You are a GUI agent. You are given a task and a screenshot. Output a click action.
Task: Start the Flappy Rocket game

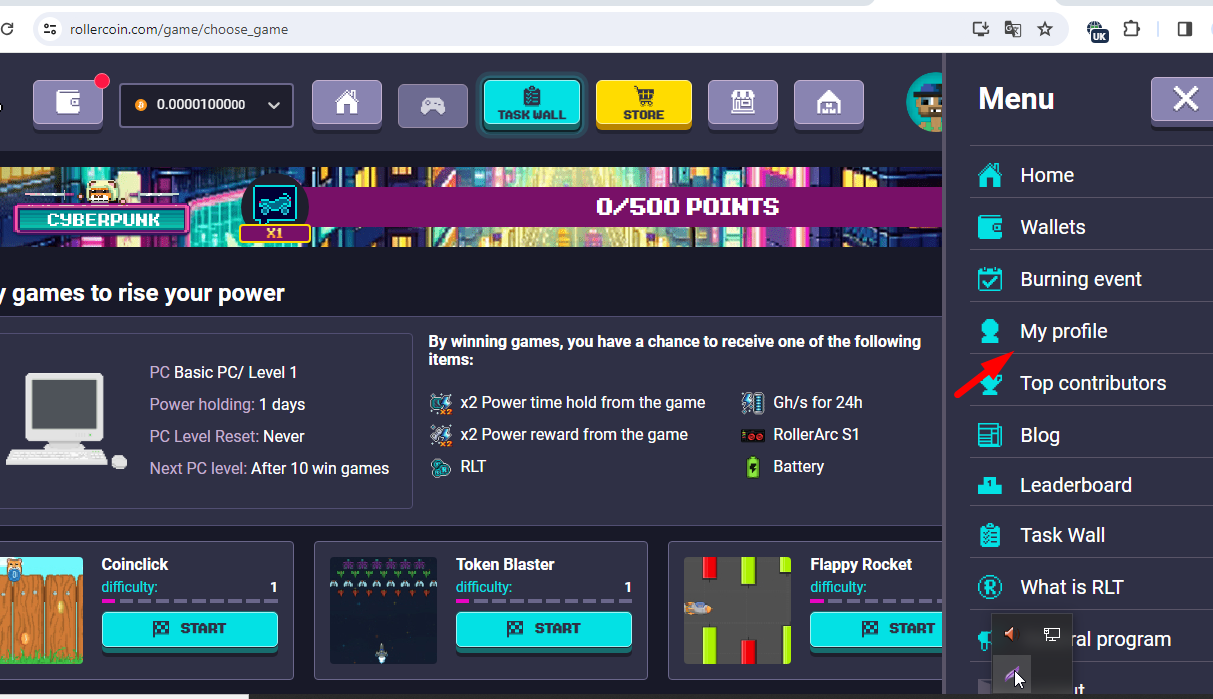coord(877,629)
